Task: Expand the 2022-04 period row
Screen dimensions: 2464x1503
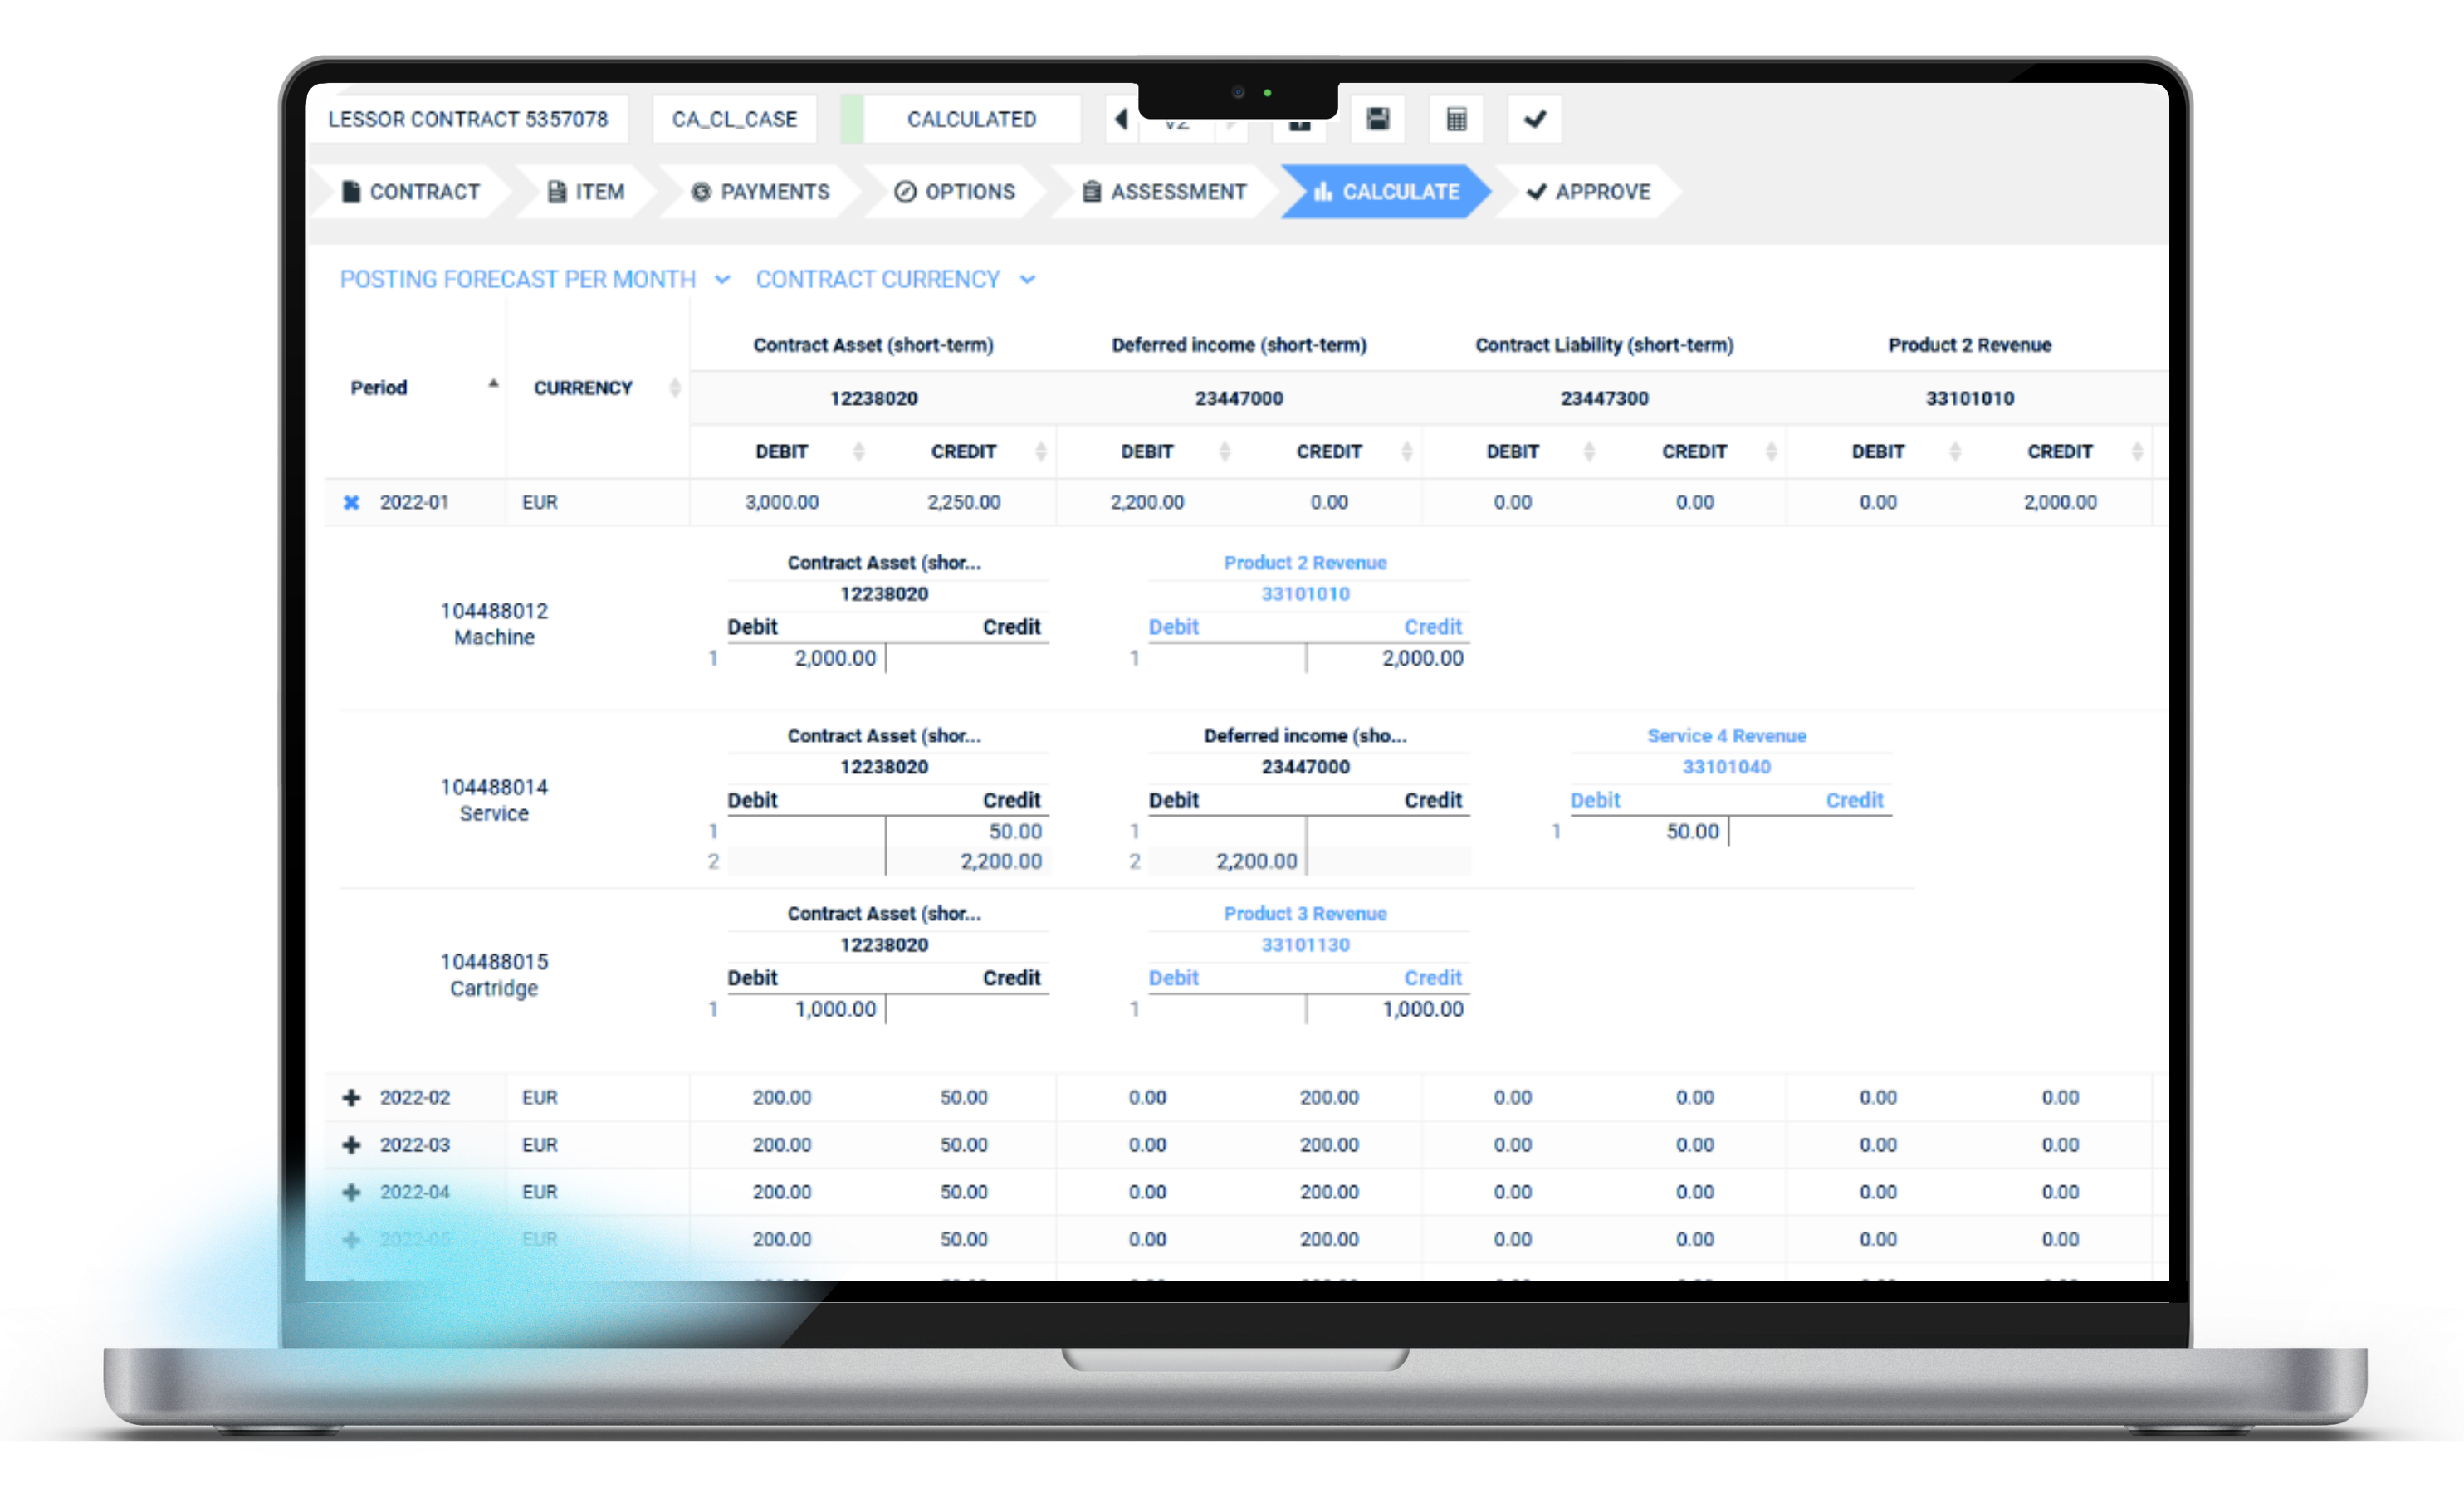Action: [x=351, y=1191]
